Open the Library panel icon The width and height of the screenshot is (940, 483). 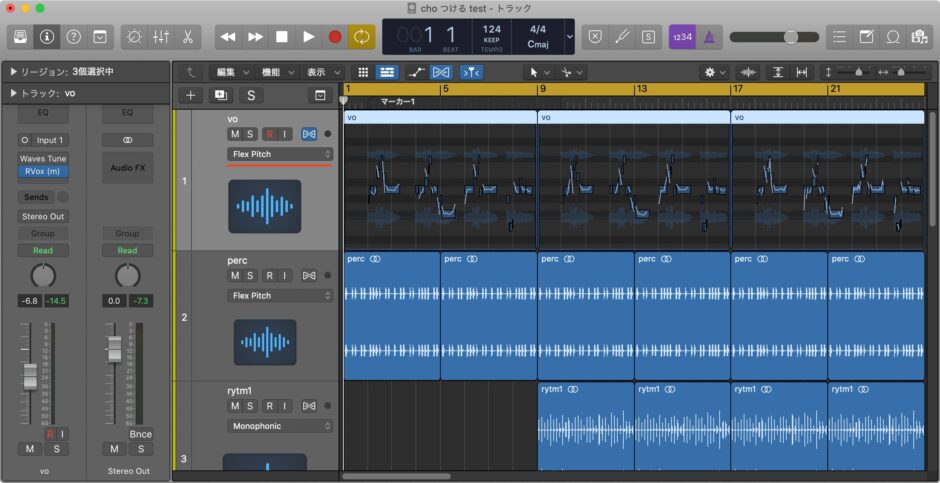[20, 37]
